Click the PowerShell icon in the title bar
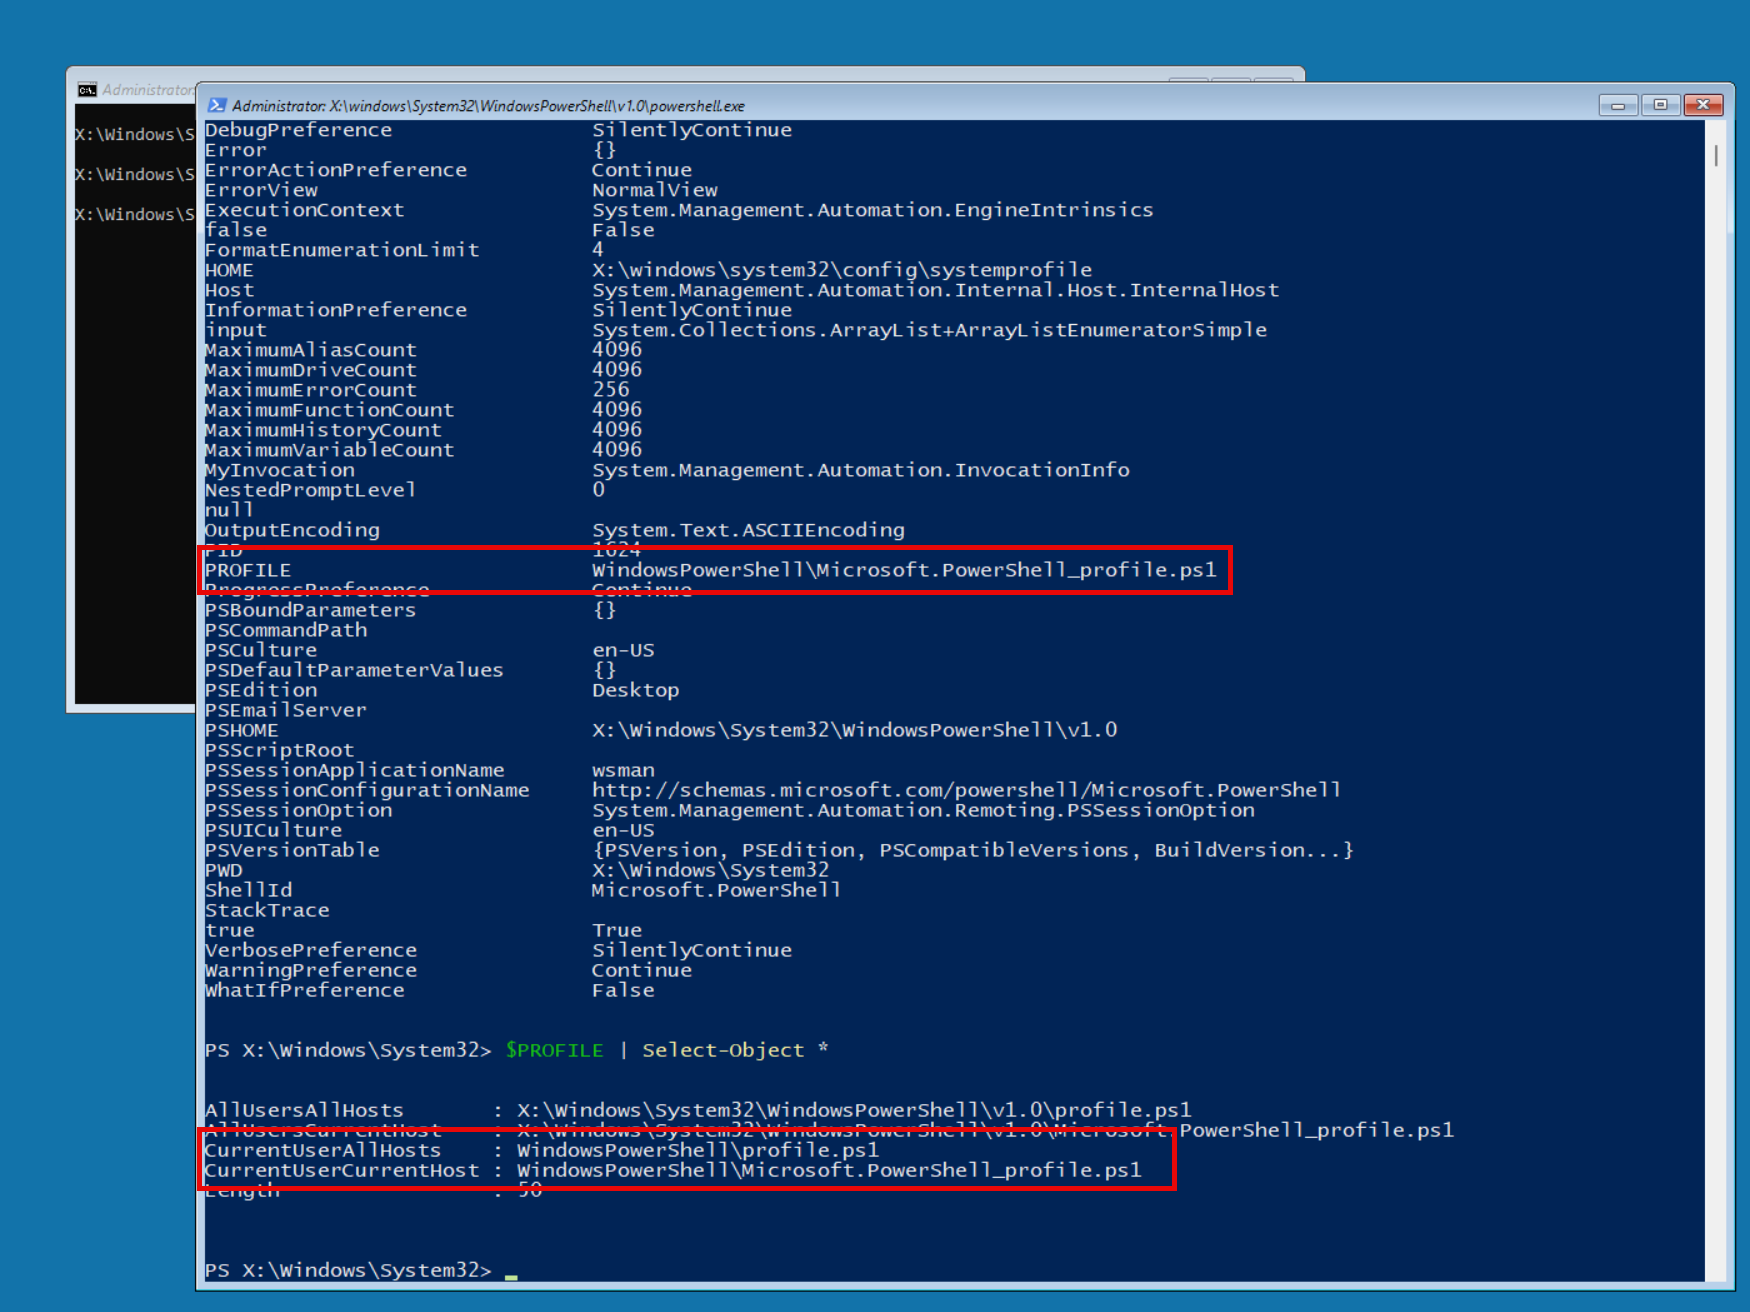The width and height of the screenshot is (1750, 1312). [x=216, y=105]
